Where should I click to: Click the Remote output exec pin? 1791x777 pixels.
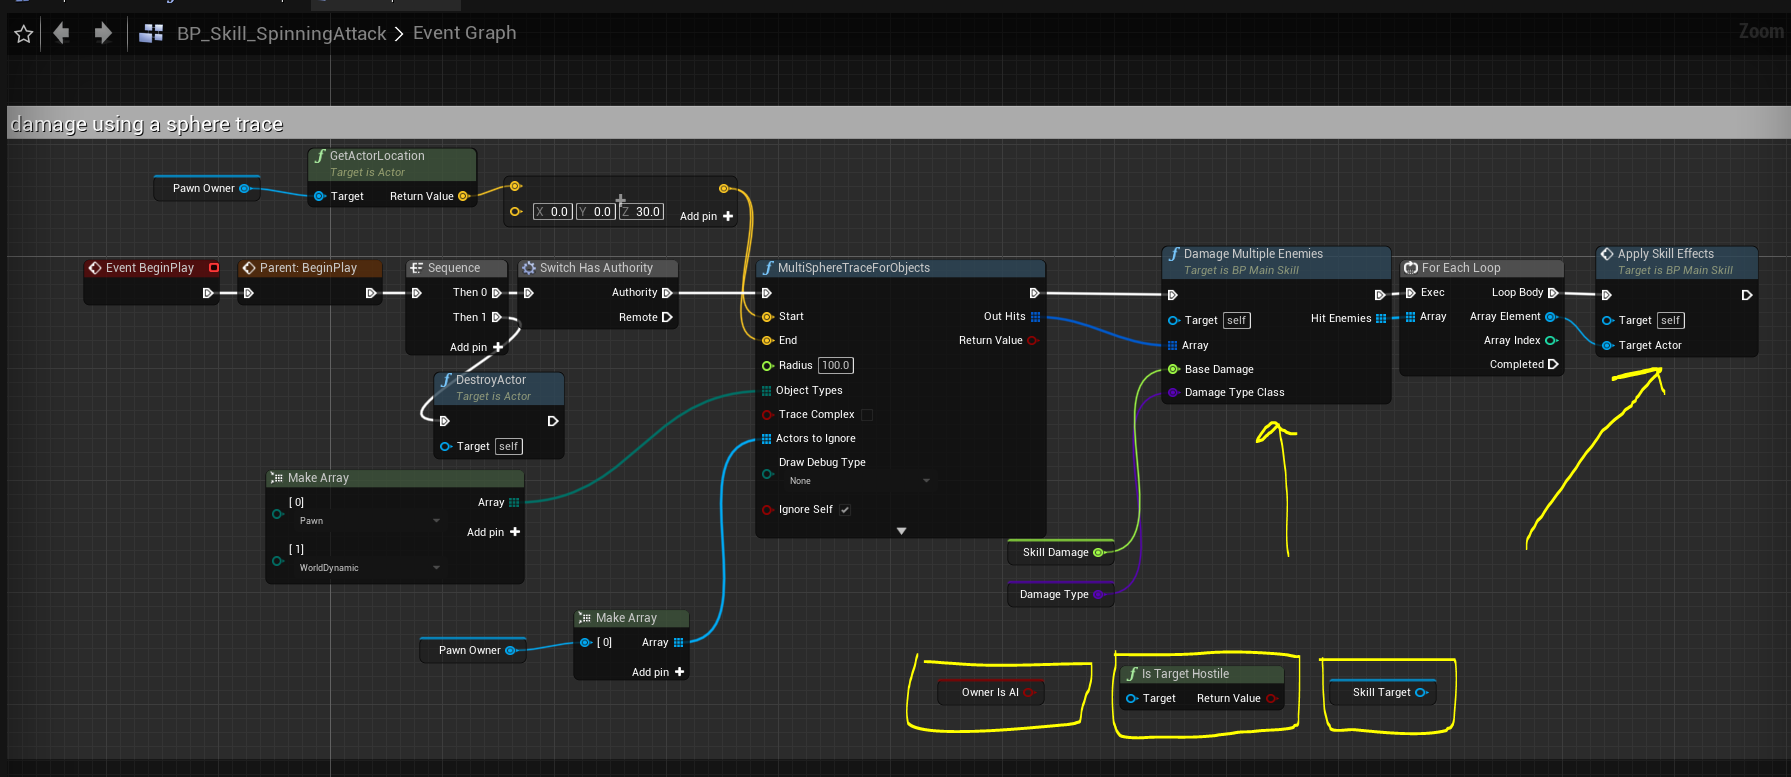tap(667, 317)
